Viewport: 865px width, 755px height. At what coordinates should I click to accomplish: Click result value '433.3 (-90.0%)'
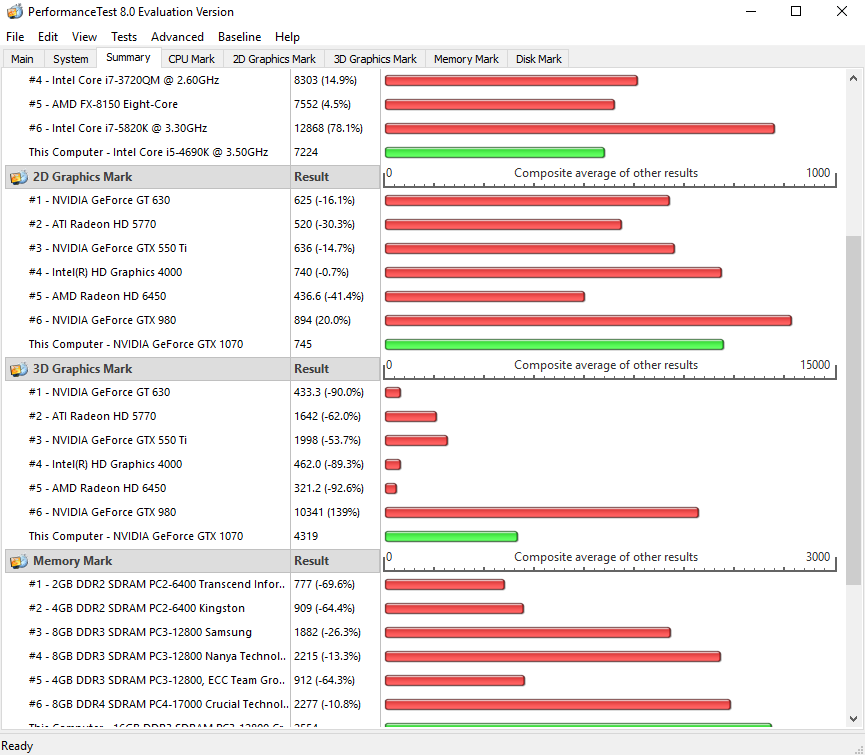tap(329, 392)
